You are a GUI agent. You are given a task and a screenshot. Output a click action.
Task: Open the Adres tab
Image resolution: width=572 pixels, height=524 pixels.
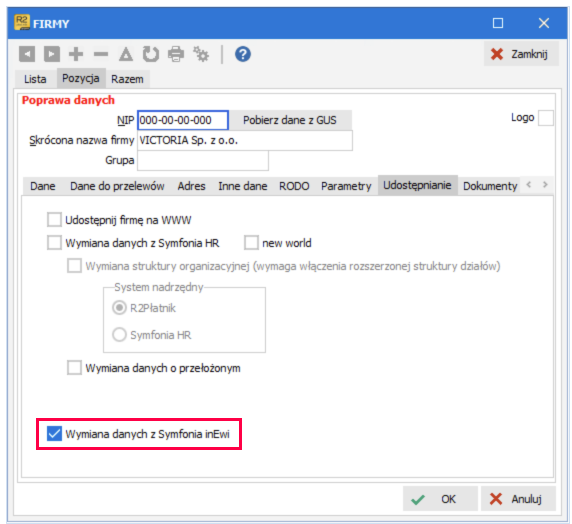[x=192, y=186]
